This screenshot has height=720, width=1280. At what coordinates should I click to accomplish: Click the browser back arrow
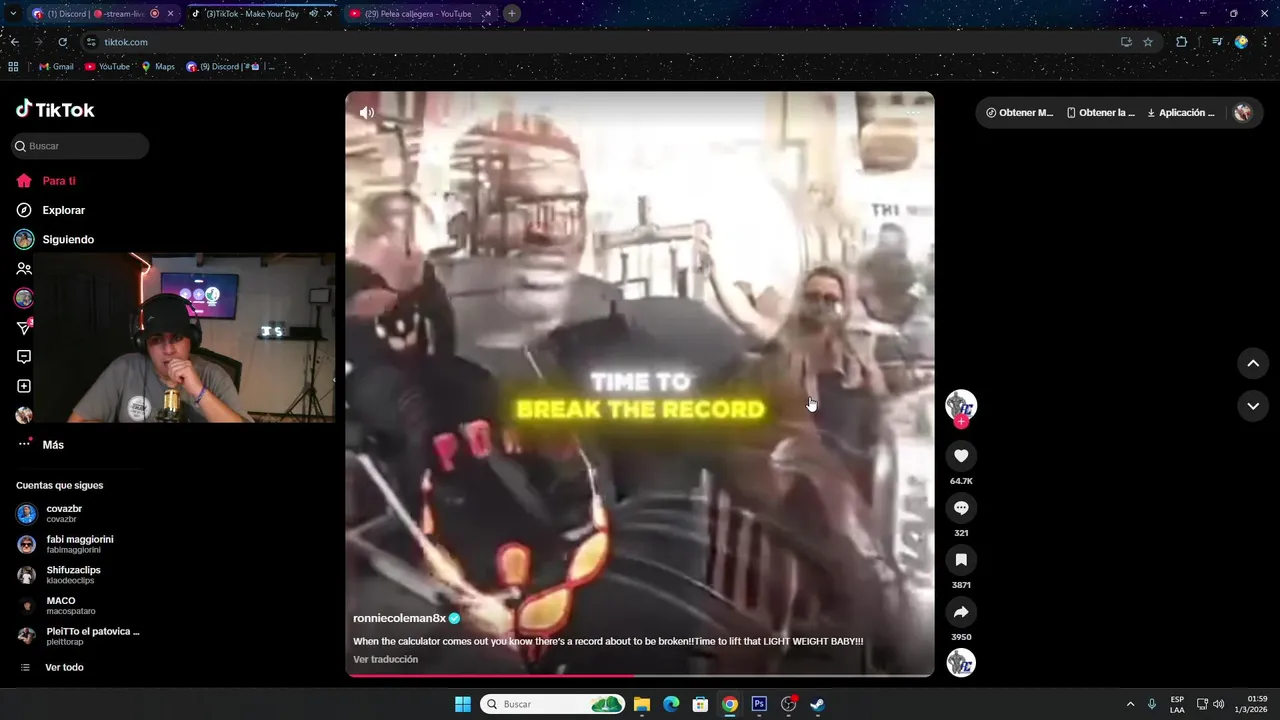click(x=14, y=42)
